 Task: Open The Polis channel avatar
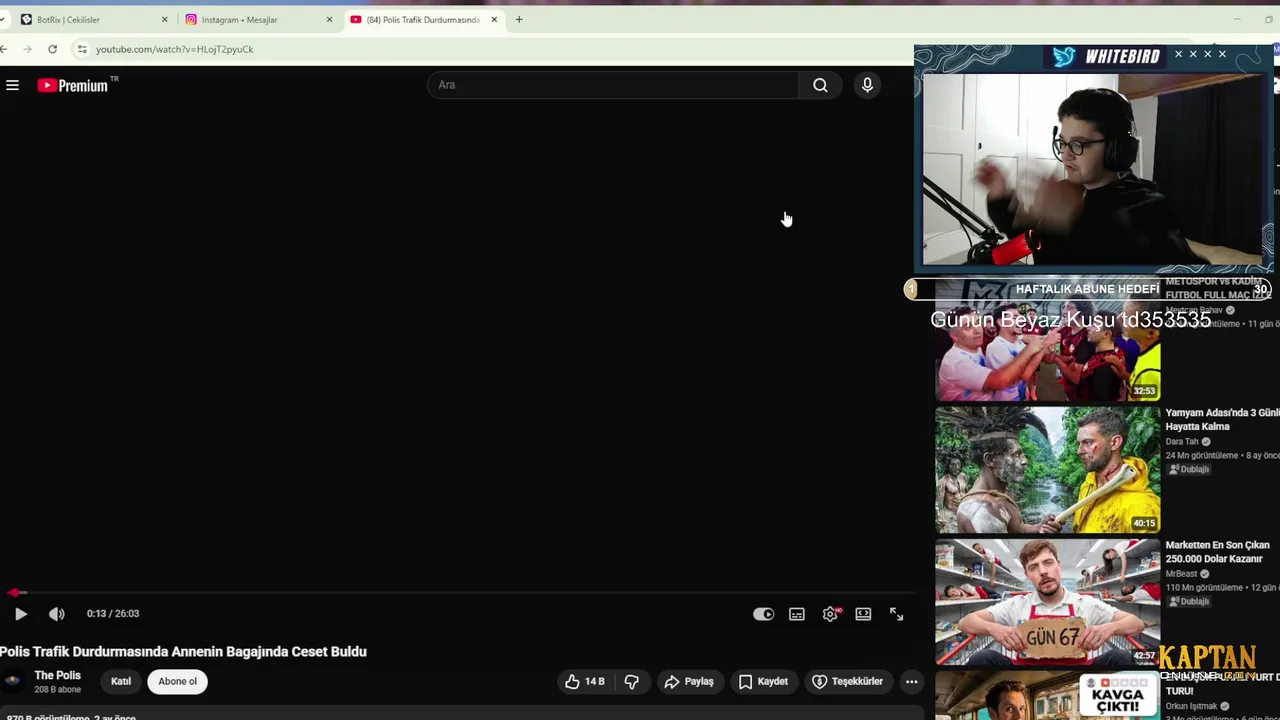pyautogui.click(x=12, y=681)
